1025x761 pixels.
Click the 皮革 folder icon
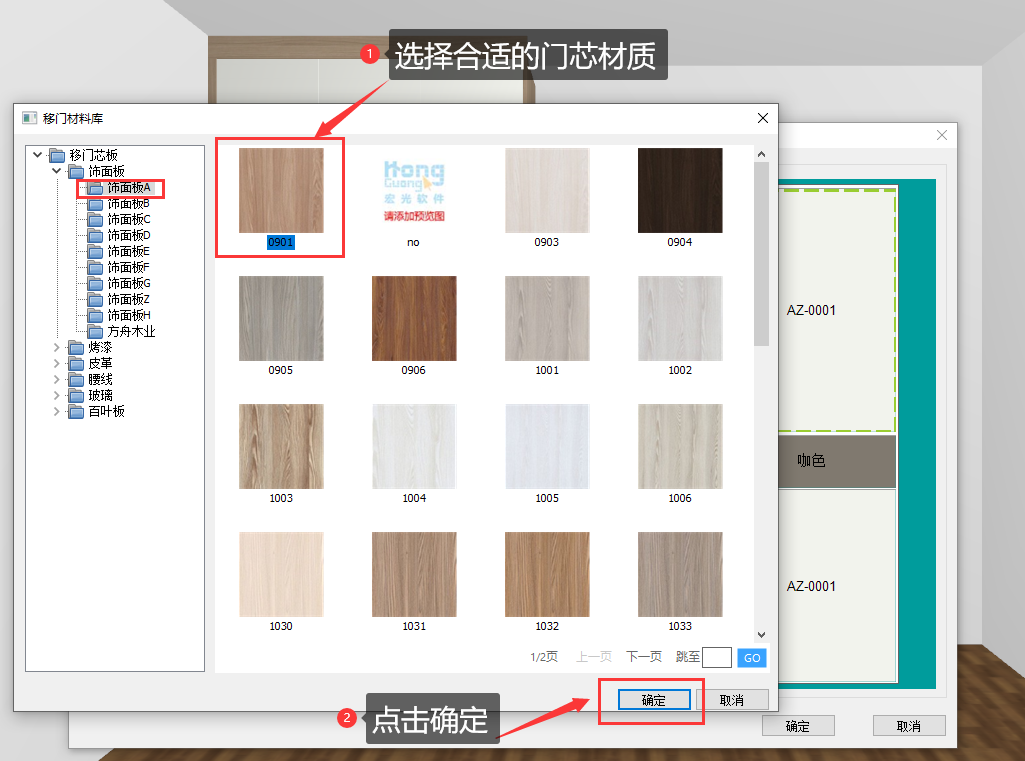click(76, 364)
